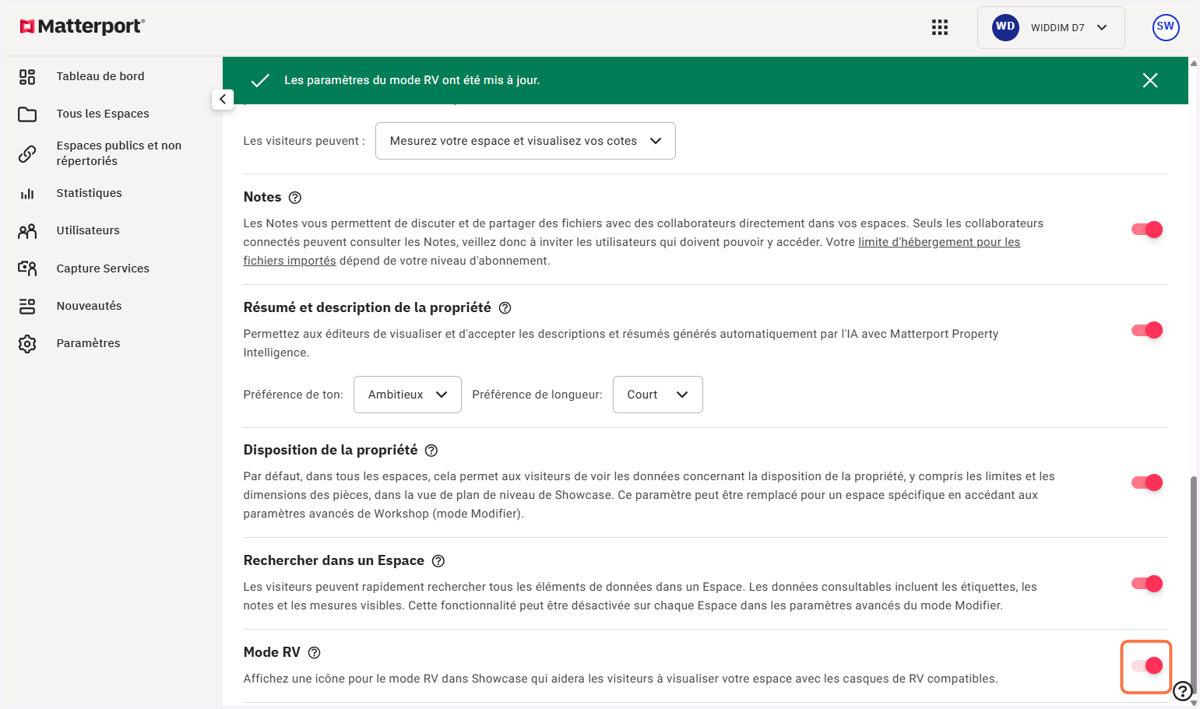Click the Matterport logo
Viewport: 1200px width, 709px height.
pyautogui.click(x=82, y=27)
